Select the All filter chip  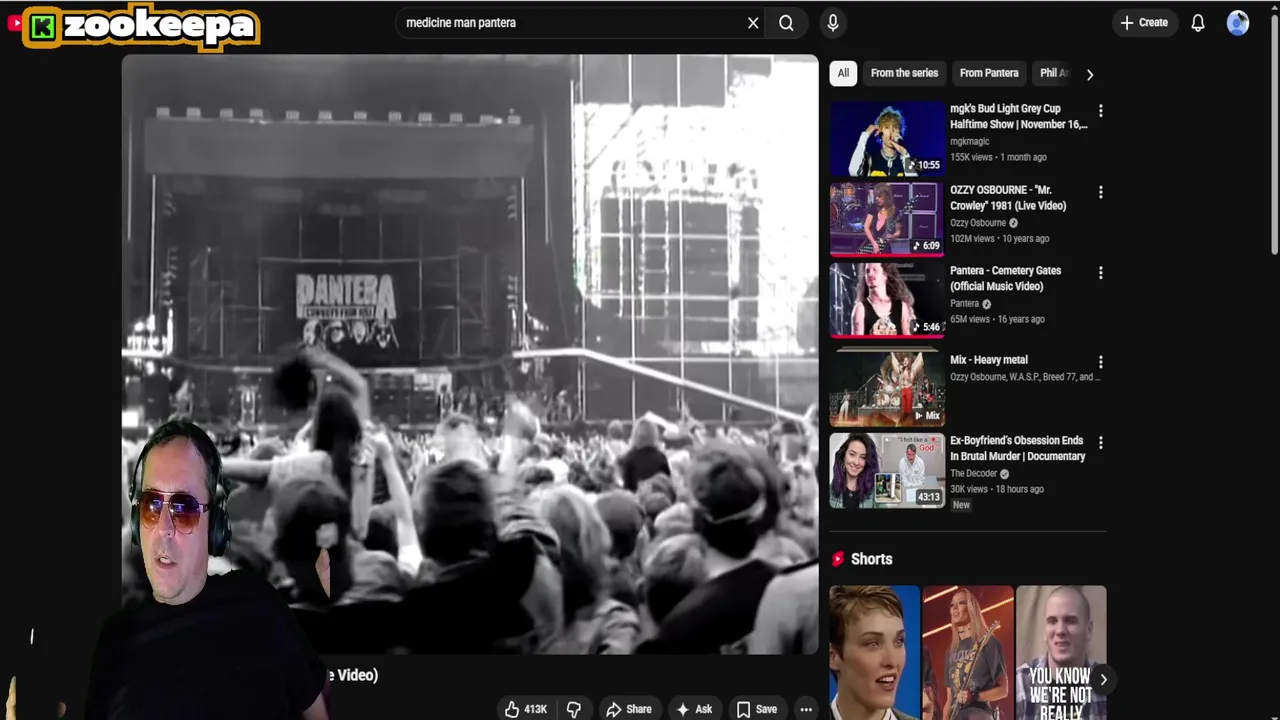pyautogui.click(x=843, y=73)
